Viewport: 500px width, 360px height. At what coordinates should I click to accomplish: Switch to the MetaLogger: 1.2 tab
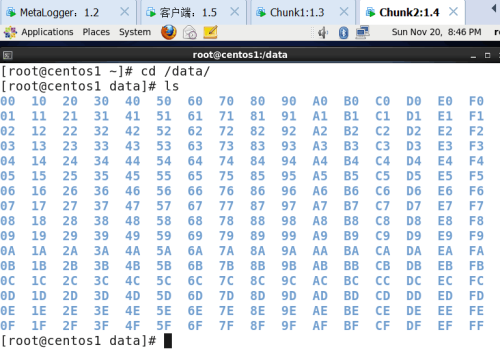[x=68, y=13]
